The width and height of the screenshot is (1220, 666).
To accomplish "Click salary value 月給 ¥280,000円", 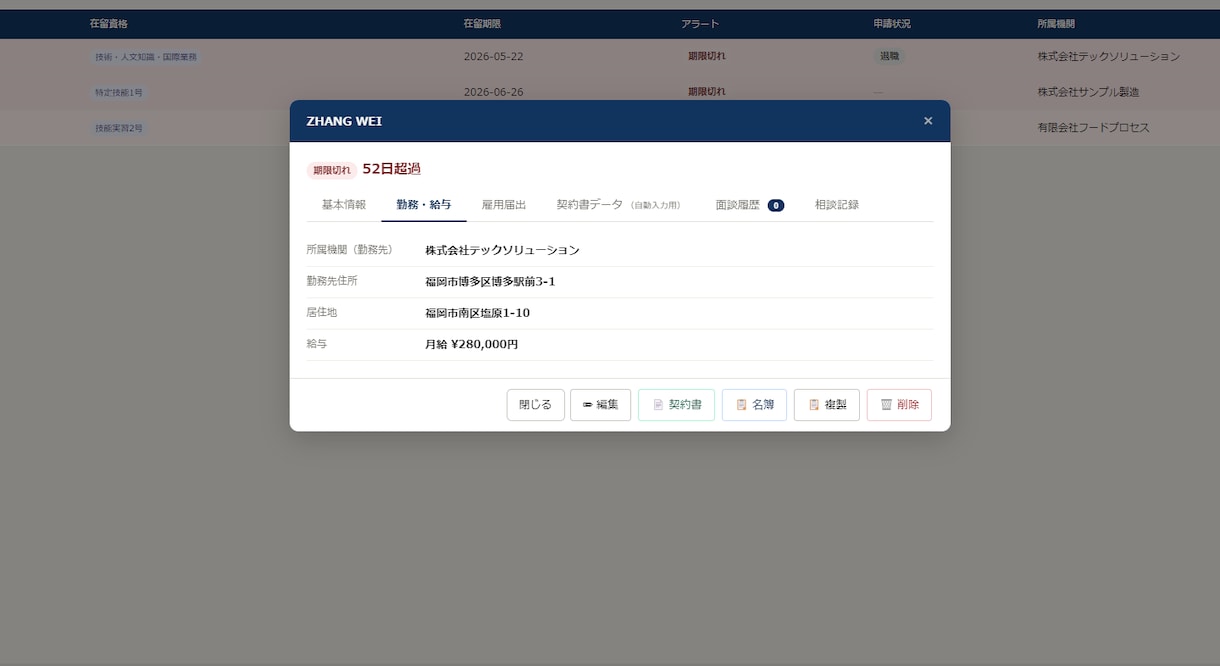I will 472,344.
